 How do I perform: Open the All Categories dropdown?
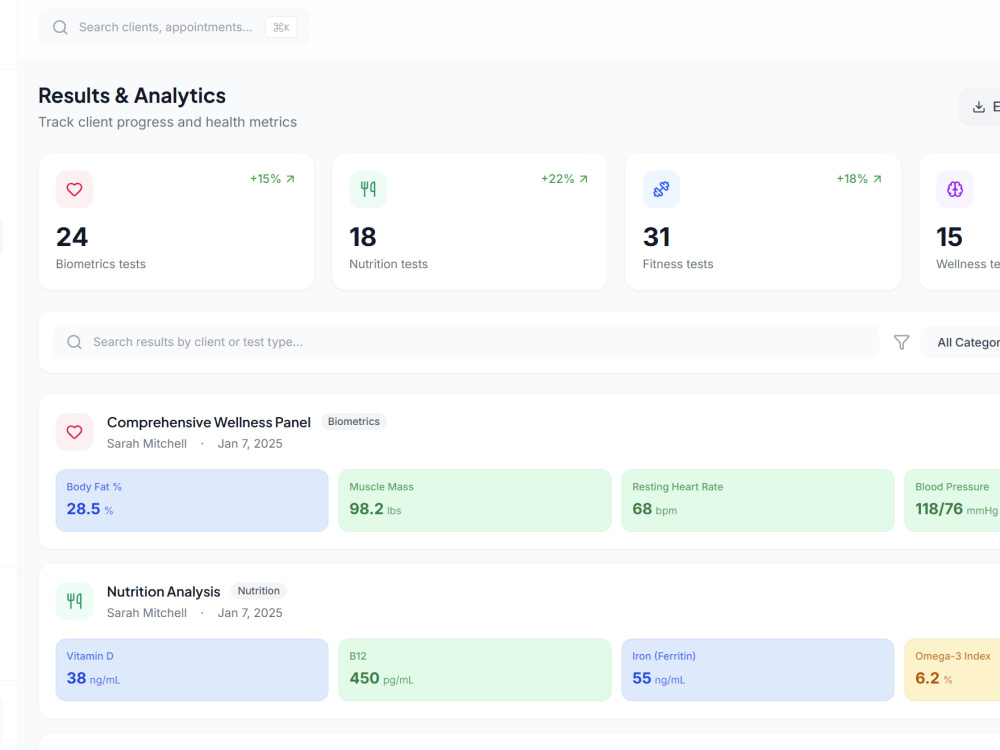click(x=960, y=342)
